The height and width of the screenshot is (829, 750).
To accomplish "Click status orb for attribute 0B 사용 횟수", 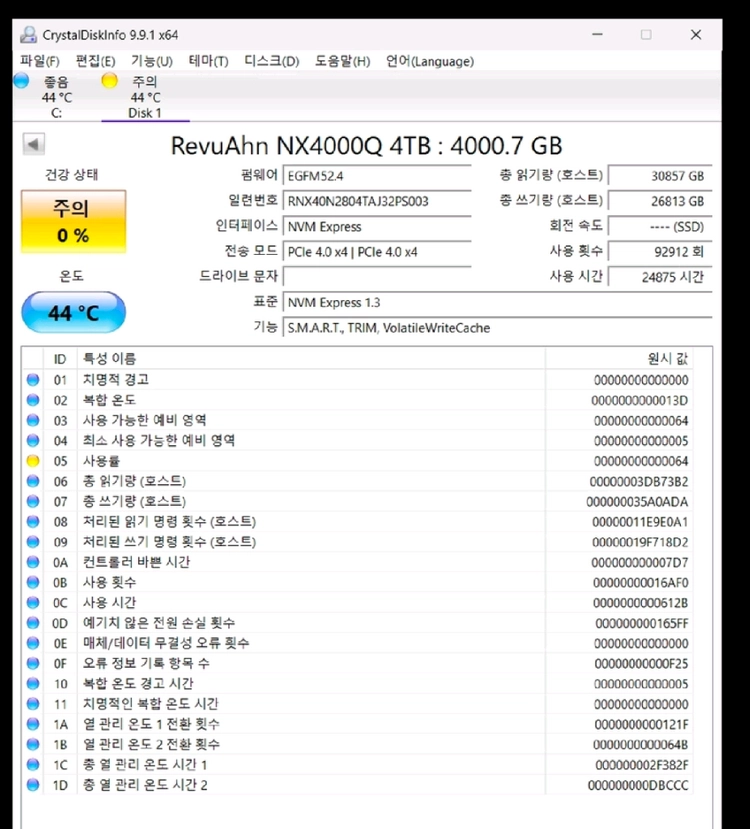I will click(x=33, y=582).
